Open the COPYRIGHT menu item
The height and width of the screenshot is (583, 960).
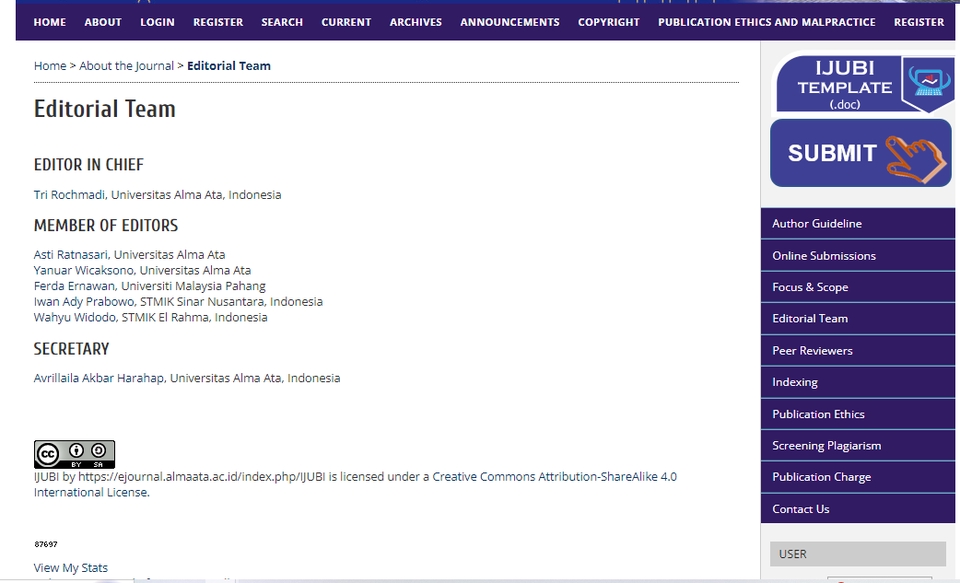point(609,22)
